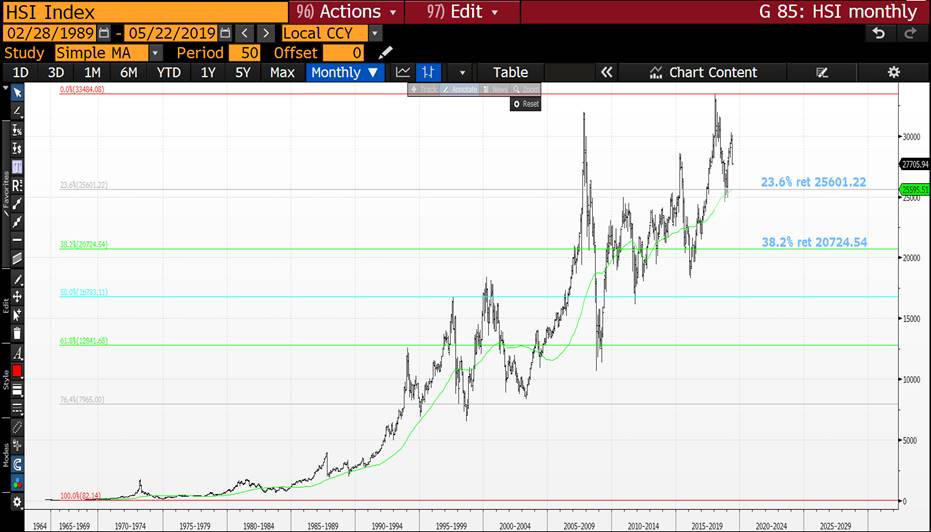Viewport: 931px width, 532px height.
Task: Select the highlighted Fibonacci retracement tool
Action: click(17, 167)
